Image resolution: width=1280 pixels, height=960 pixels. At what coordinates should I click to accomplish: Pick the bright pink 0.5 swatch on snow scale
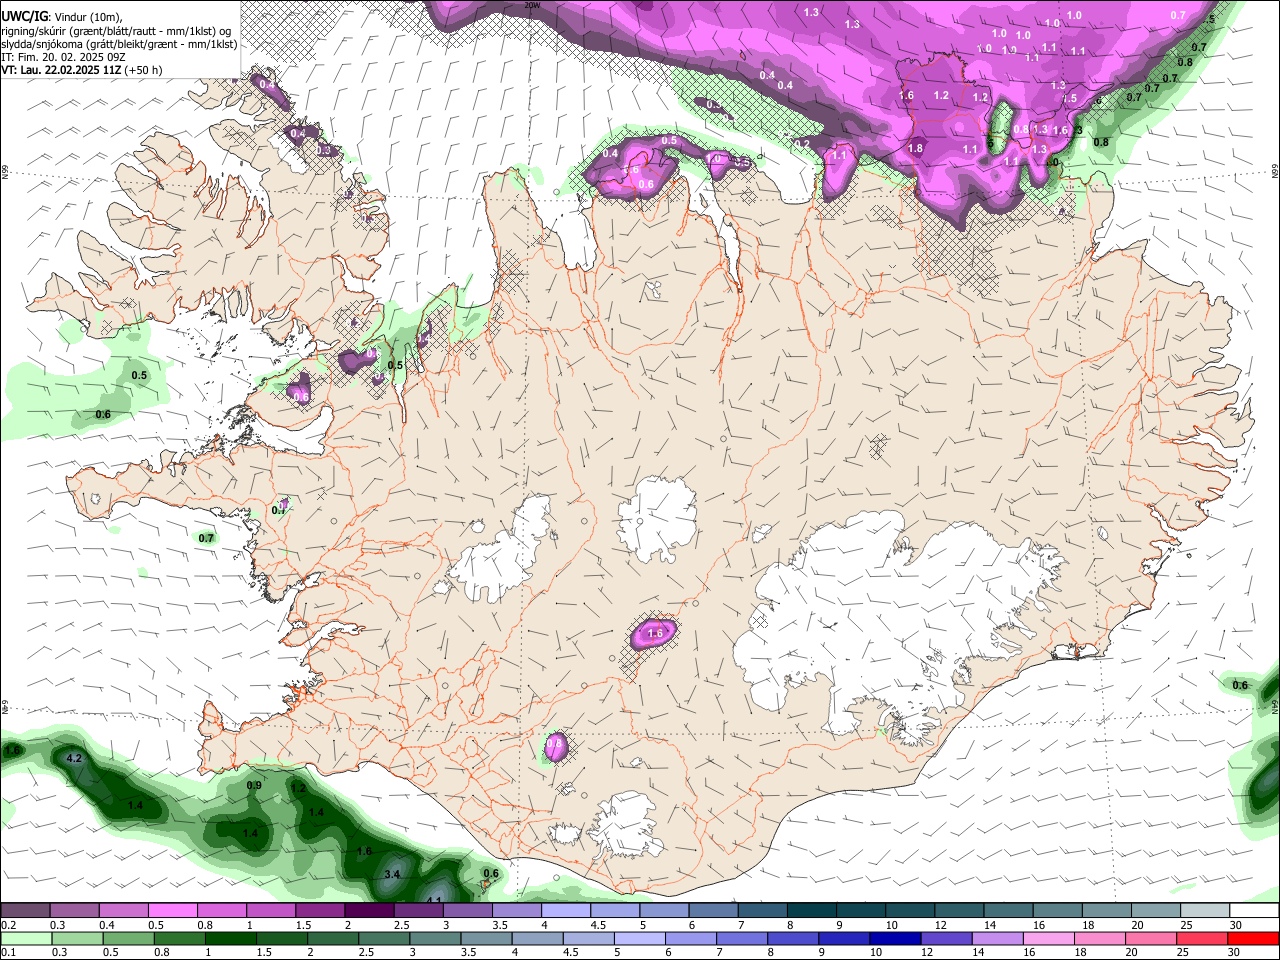(x=172, y=911)
